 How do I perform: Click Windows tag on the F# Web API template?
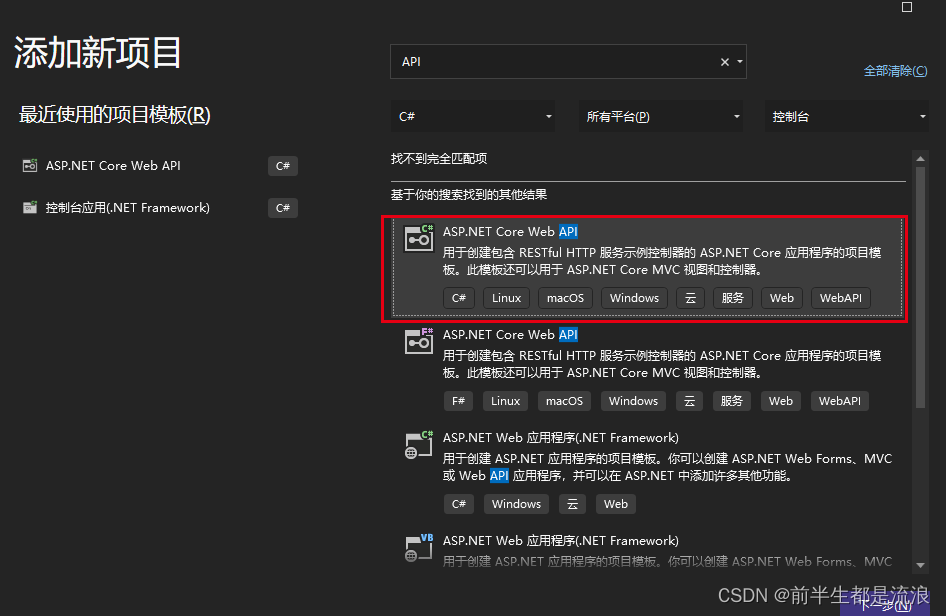[633, 401]
